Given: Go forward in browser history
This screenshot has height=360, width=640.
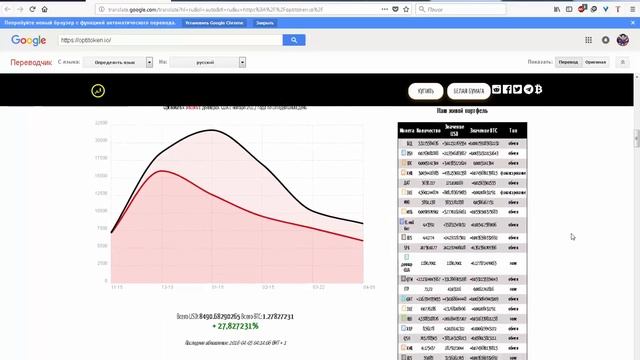Looking at the screenshot, I should pos(20,9).
